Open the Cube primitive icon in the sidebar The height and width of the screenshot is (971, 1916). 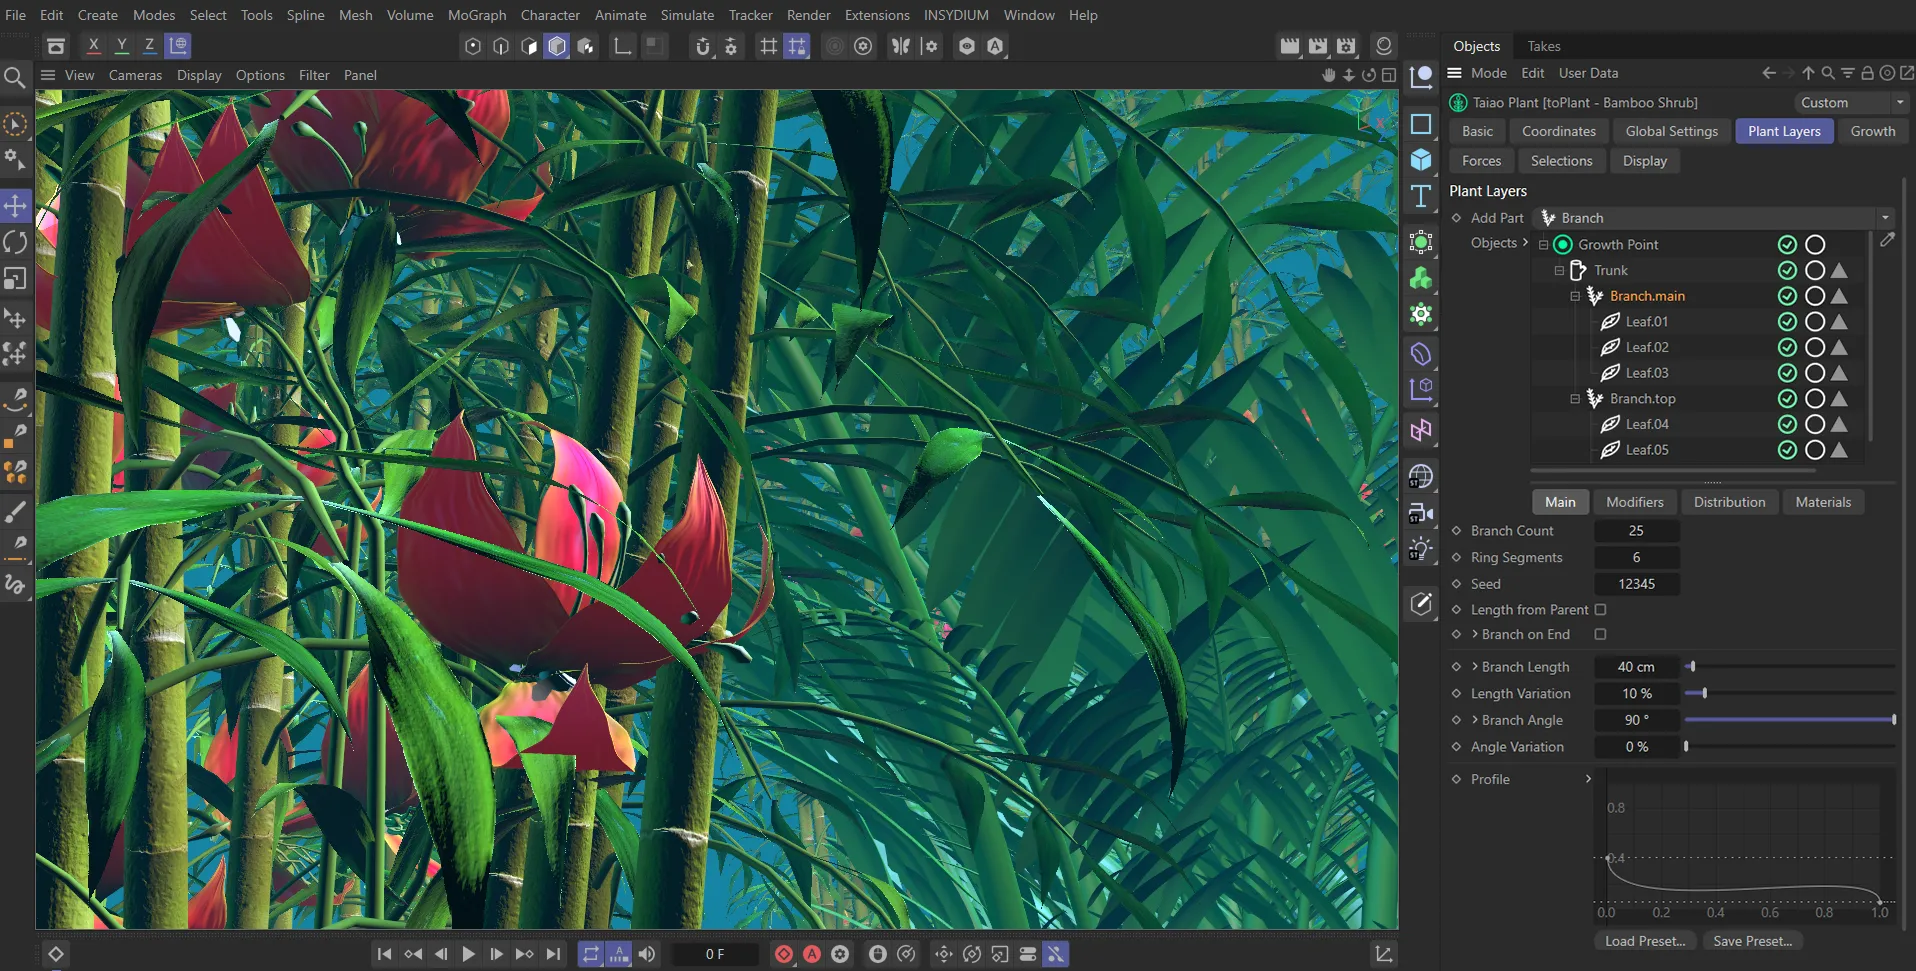click(x=1421, y=159)
